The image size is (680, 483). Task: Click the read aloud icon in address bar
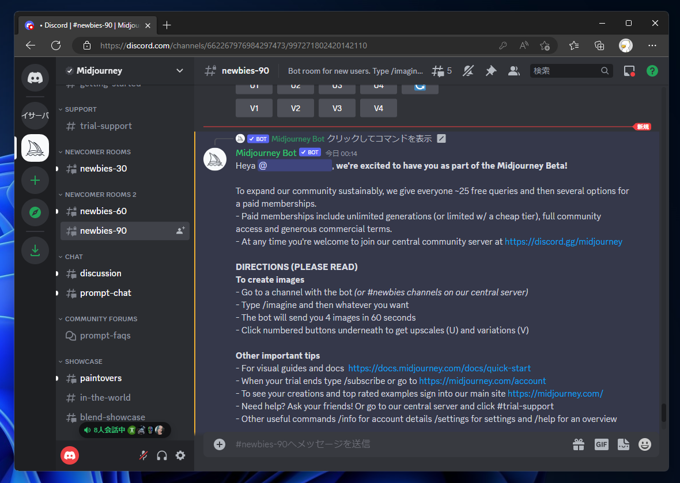coord(524,46)
